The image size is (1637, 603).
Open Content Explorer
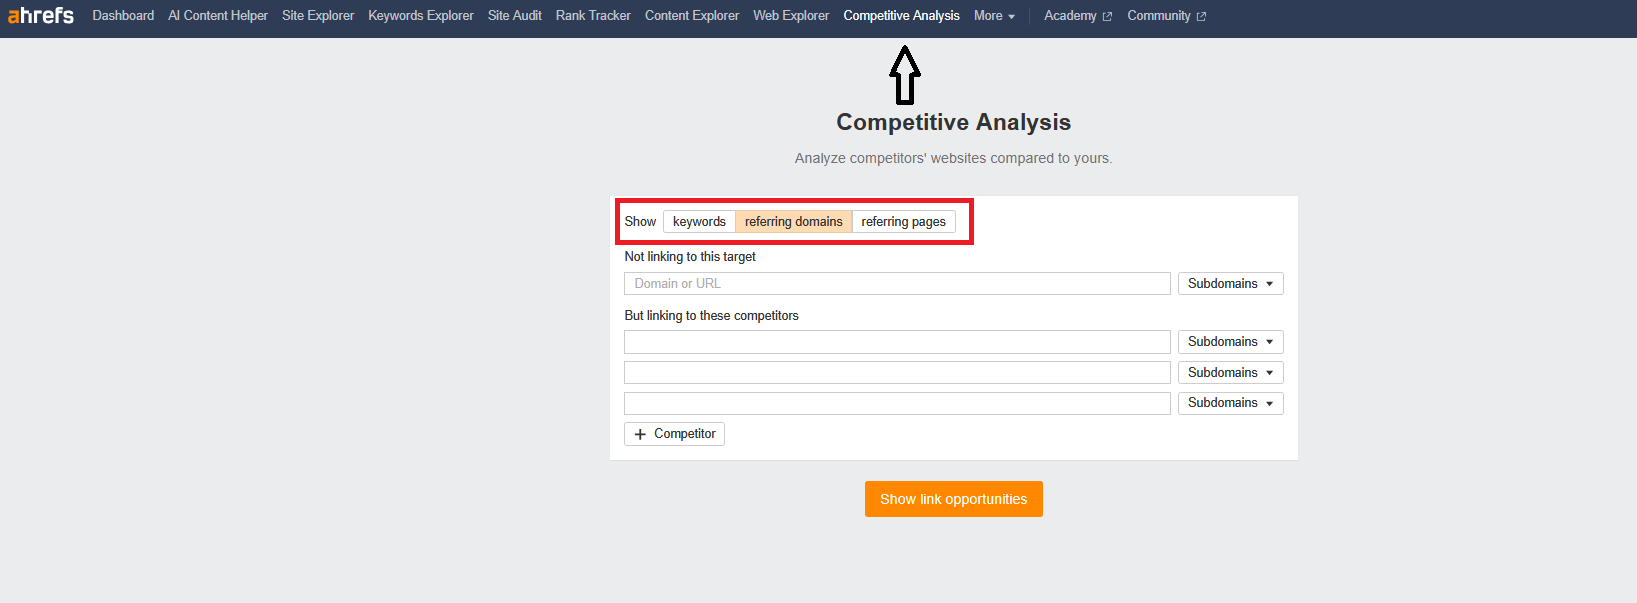pos(692,16)
